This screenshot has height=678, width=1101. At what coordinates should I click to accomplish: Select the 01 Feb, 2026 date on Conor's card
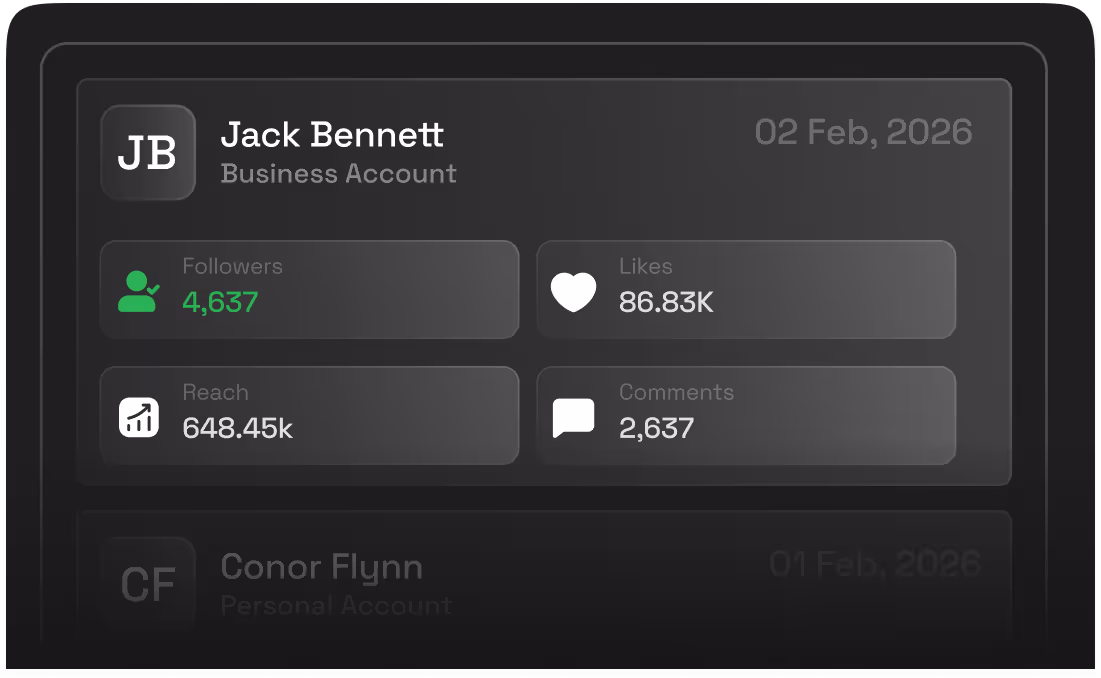pos(876,563)
